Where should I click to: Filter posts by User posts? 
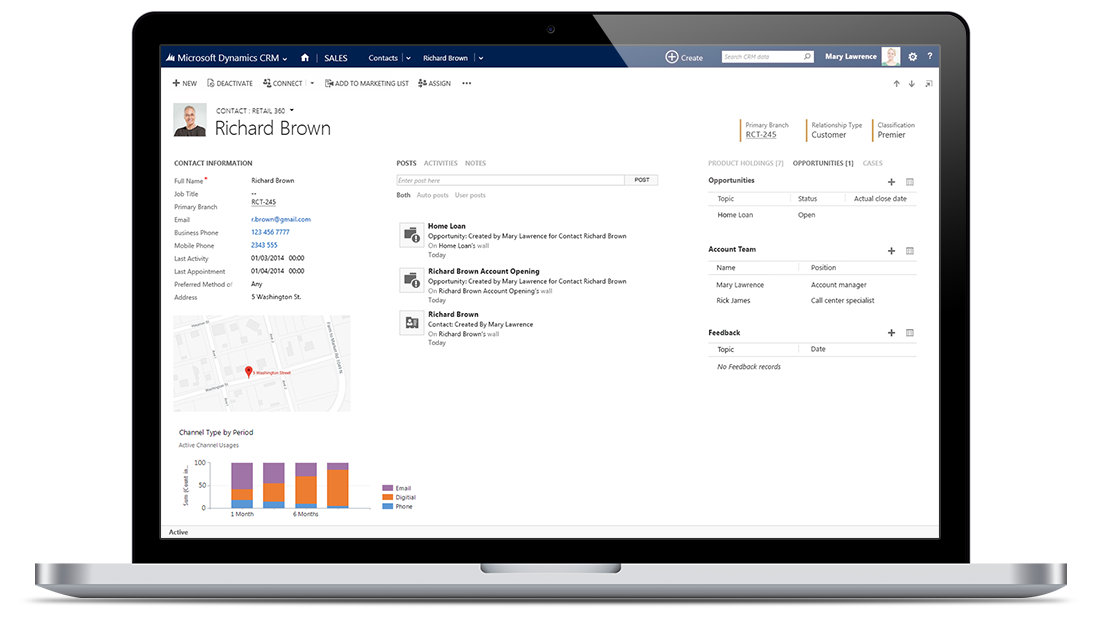click(470, 195)
